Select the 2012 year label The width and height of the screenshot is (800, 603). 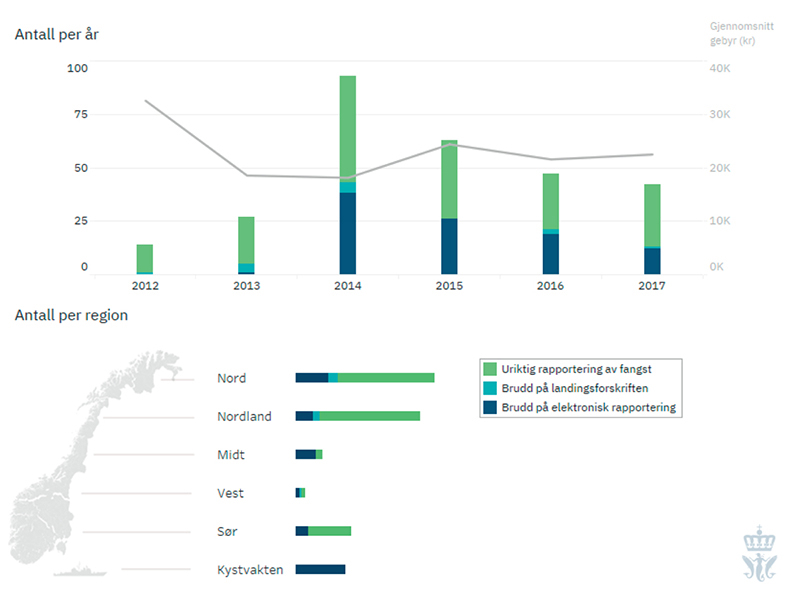[145, 285]
